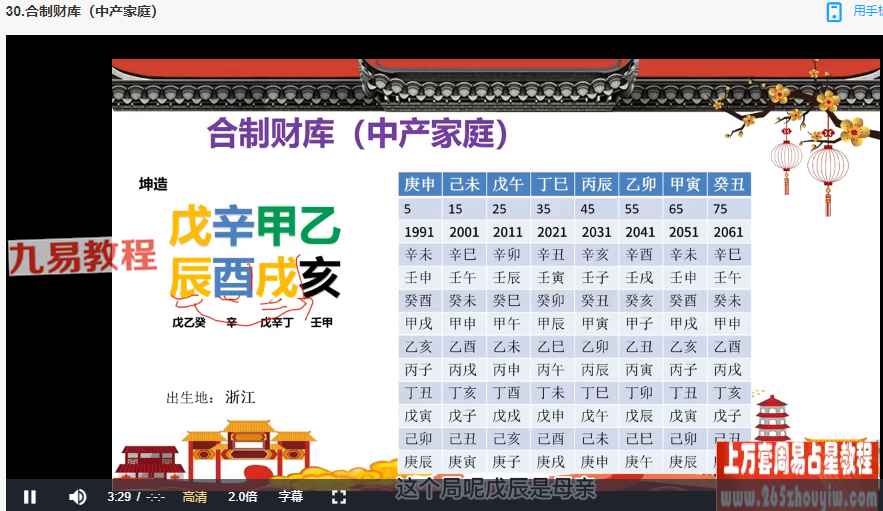Click the subtitle text 这个局呢戊辰是母亲
The width and height of the screenshot is (883, 511).
496,490
